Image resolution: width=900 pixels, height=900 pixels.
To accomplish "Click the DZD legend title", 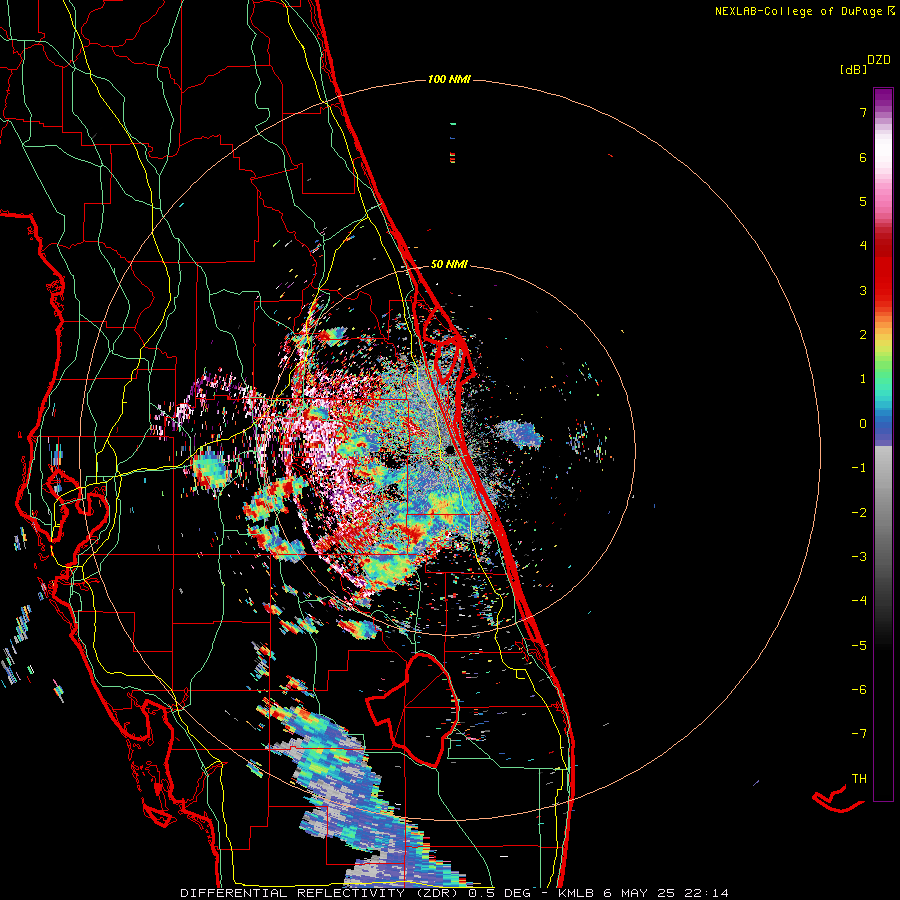I will click(879, 60).
